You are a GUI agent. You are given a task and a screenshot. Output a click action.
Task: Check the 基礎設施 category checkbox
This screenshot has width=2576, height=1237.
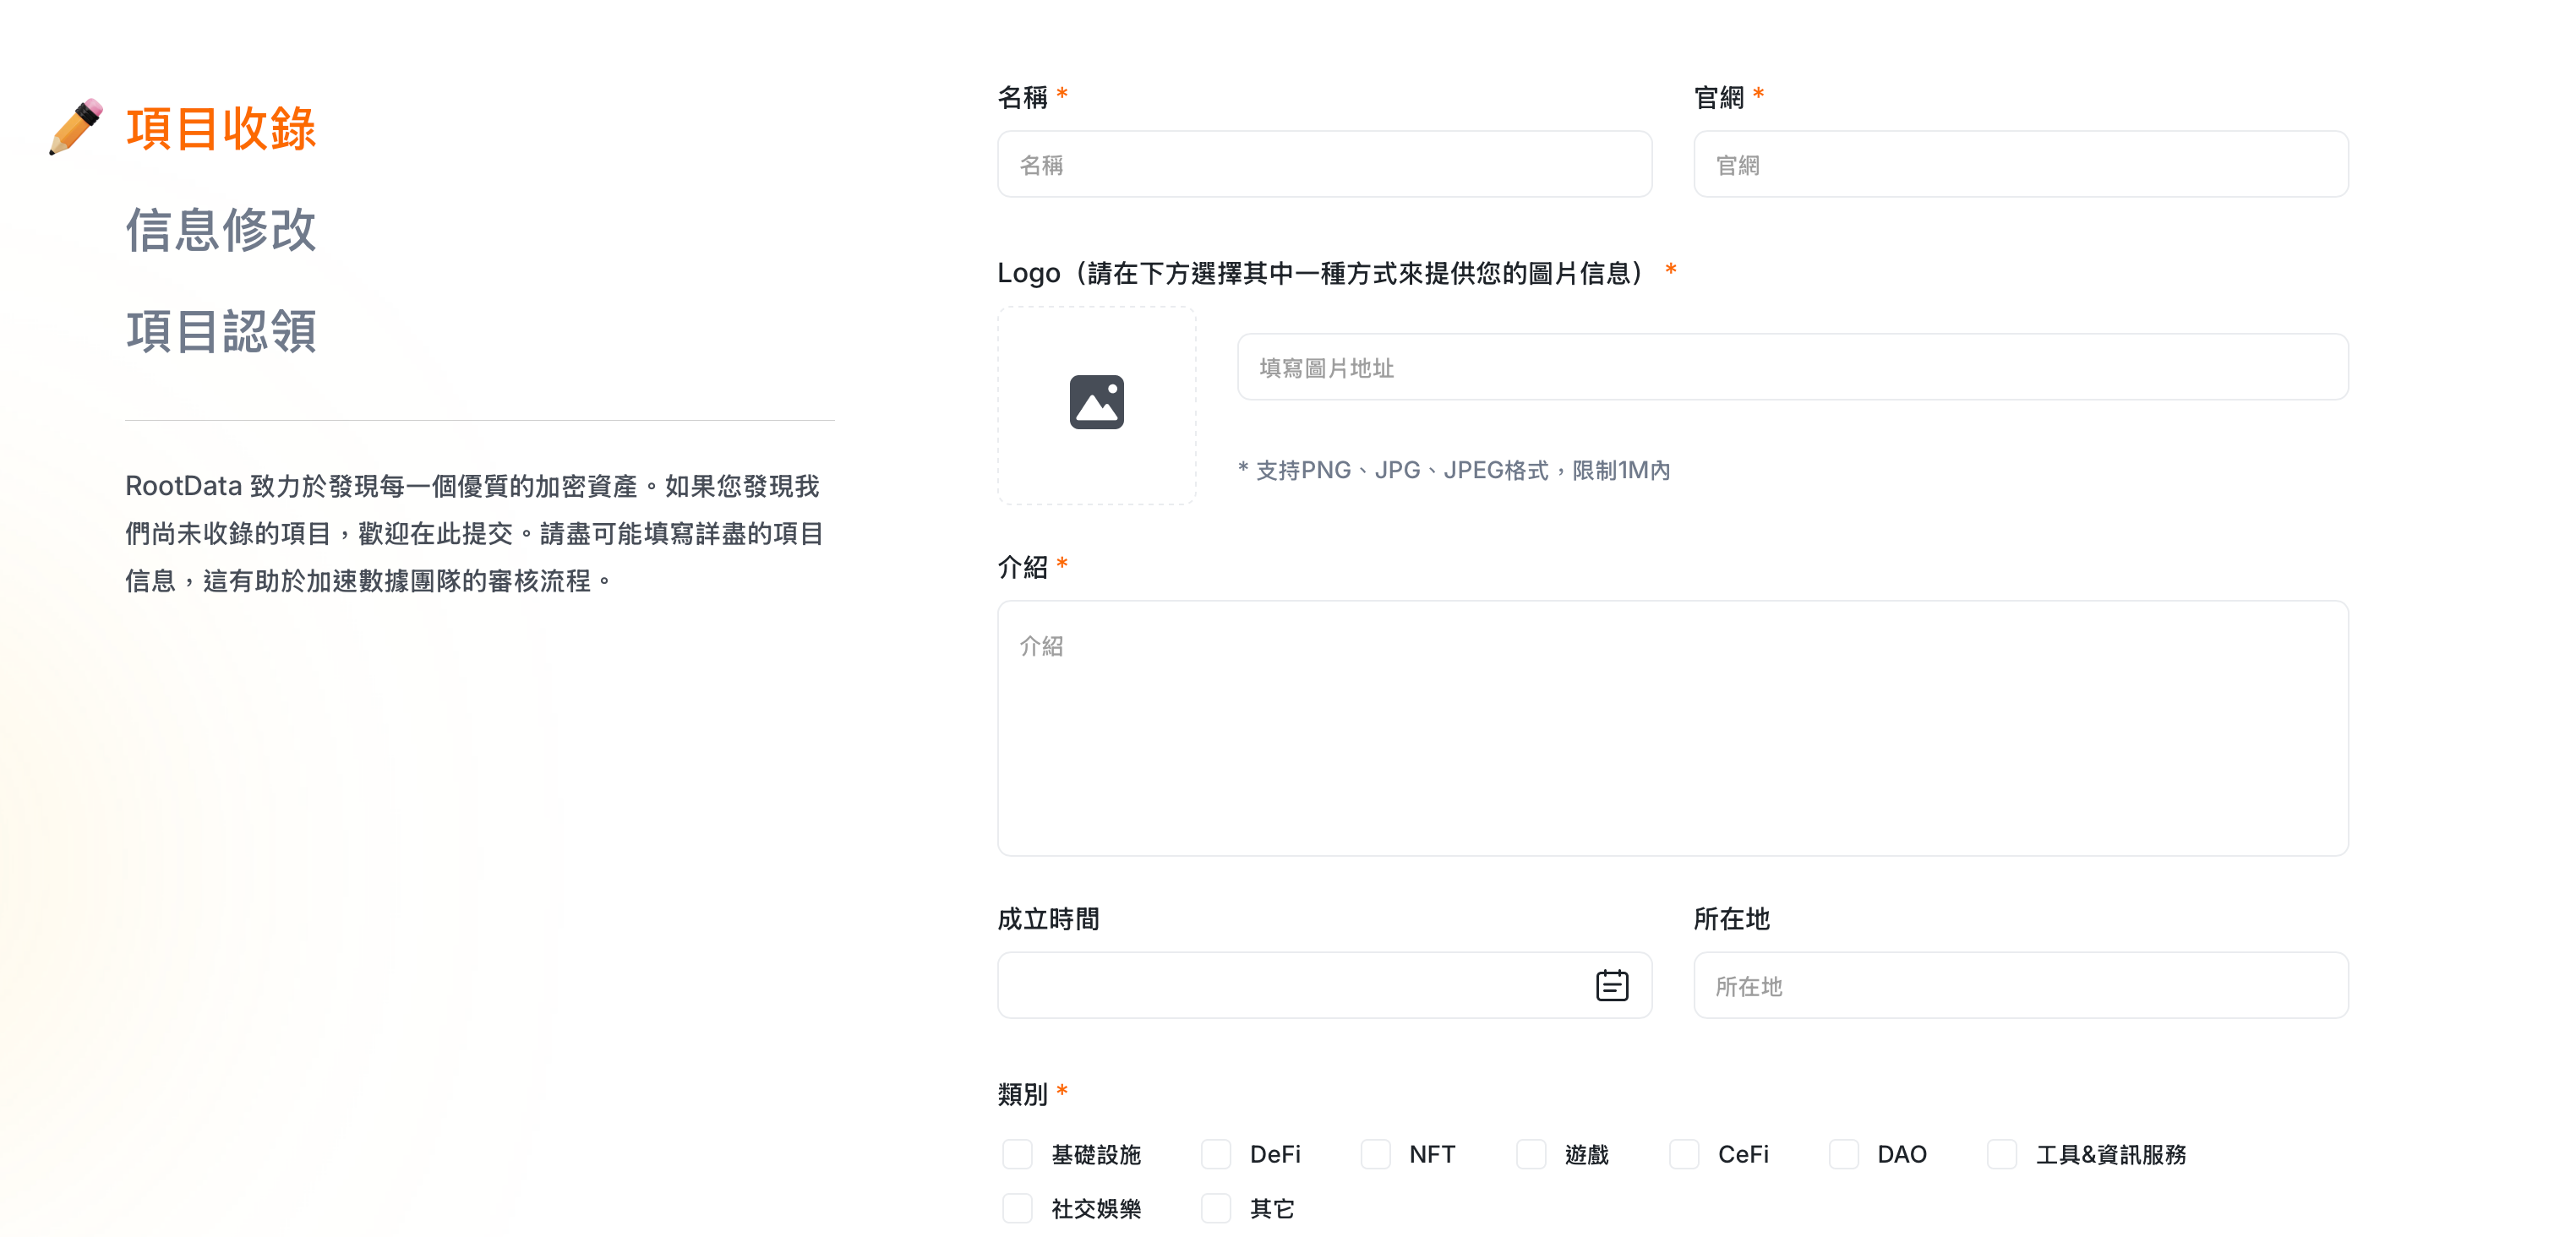coord(1017,1154)
